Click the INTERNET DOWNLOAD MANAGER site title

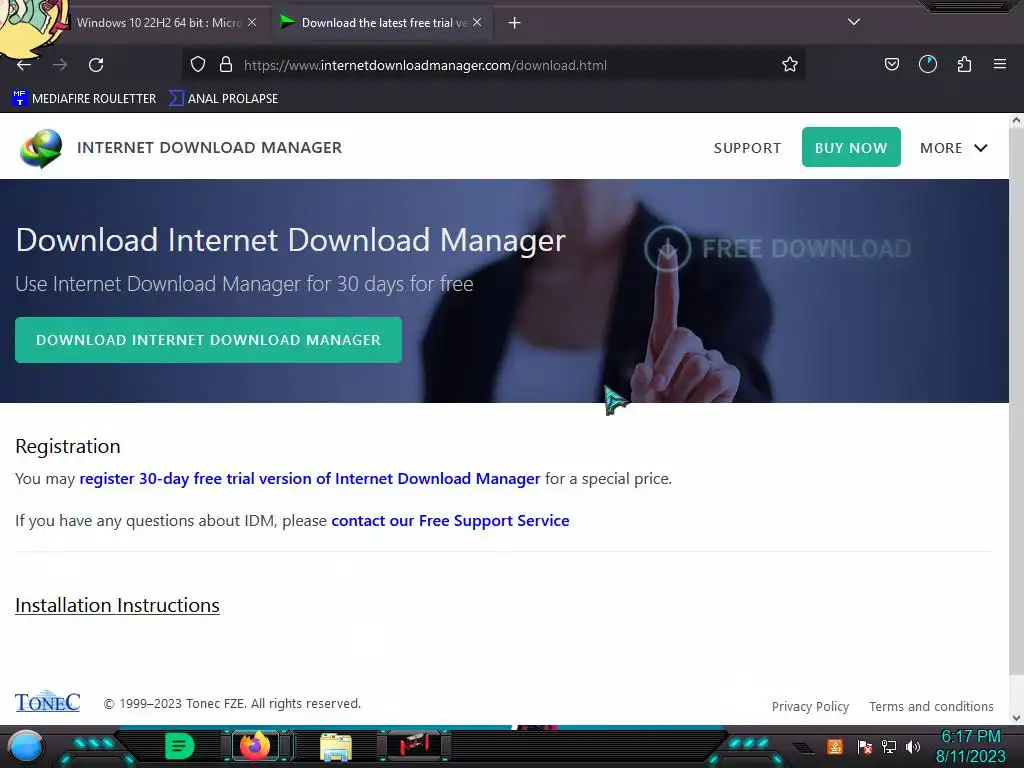click(x=209, y=148)
